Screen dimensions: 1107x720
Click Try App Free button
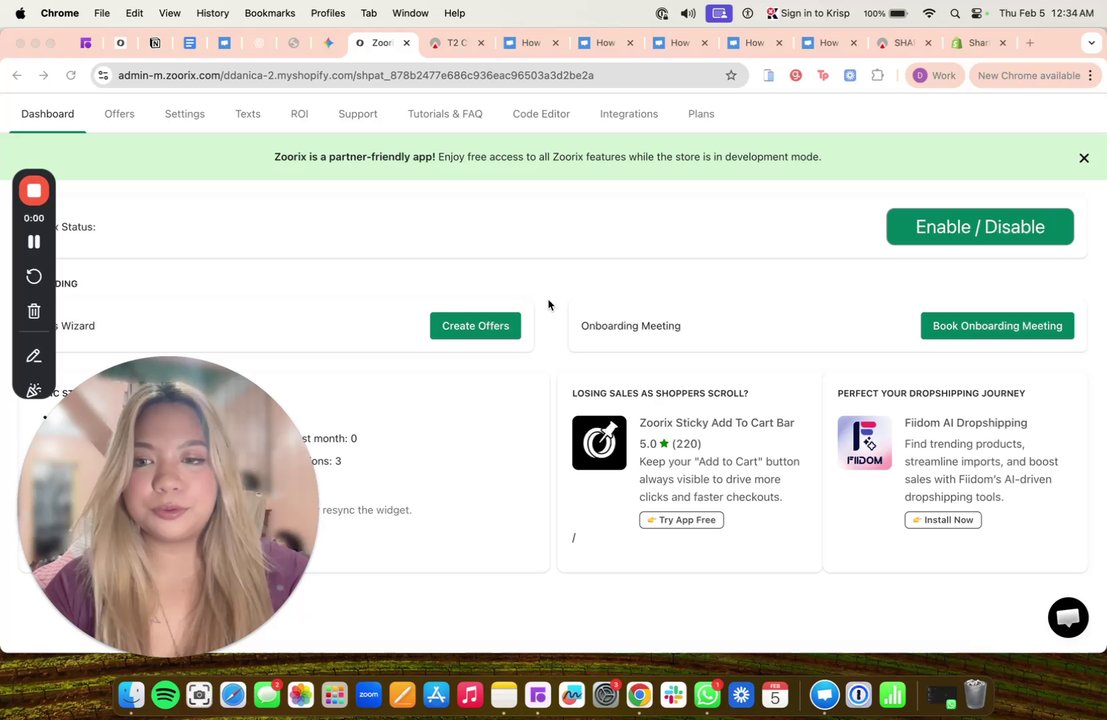(x=681, y=520)
